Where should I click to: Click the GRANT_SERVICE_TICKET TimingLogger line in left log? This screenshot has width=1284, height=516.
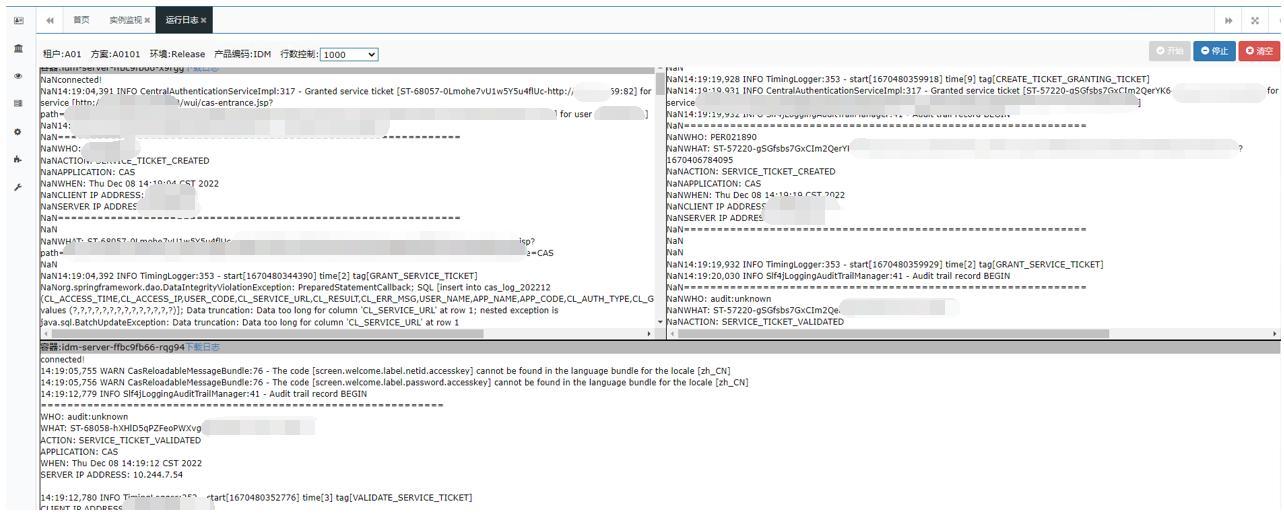[x=259, y=276]
